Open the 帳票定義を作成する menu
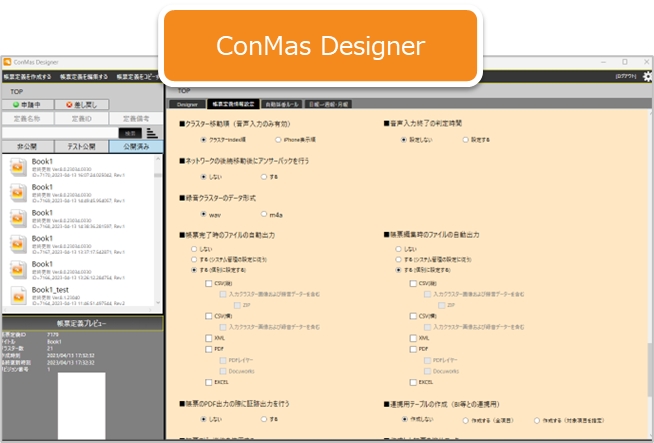This screenshot has height=443, width=654. point(28,77)
